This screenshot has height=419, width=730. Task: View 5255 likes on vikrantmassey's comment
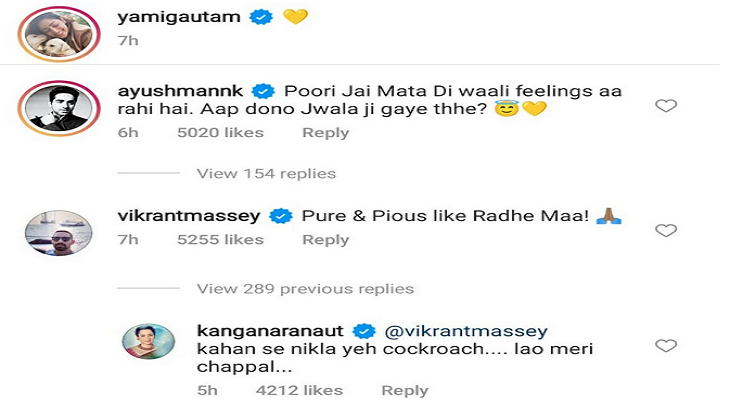tap(220, 240)
